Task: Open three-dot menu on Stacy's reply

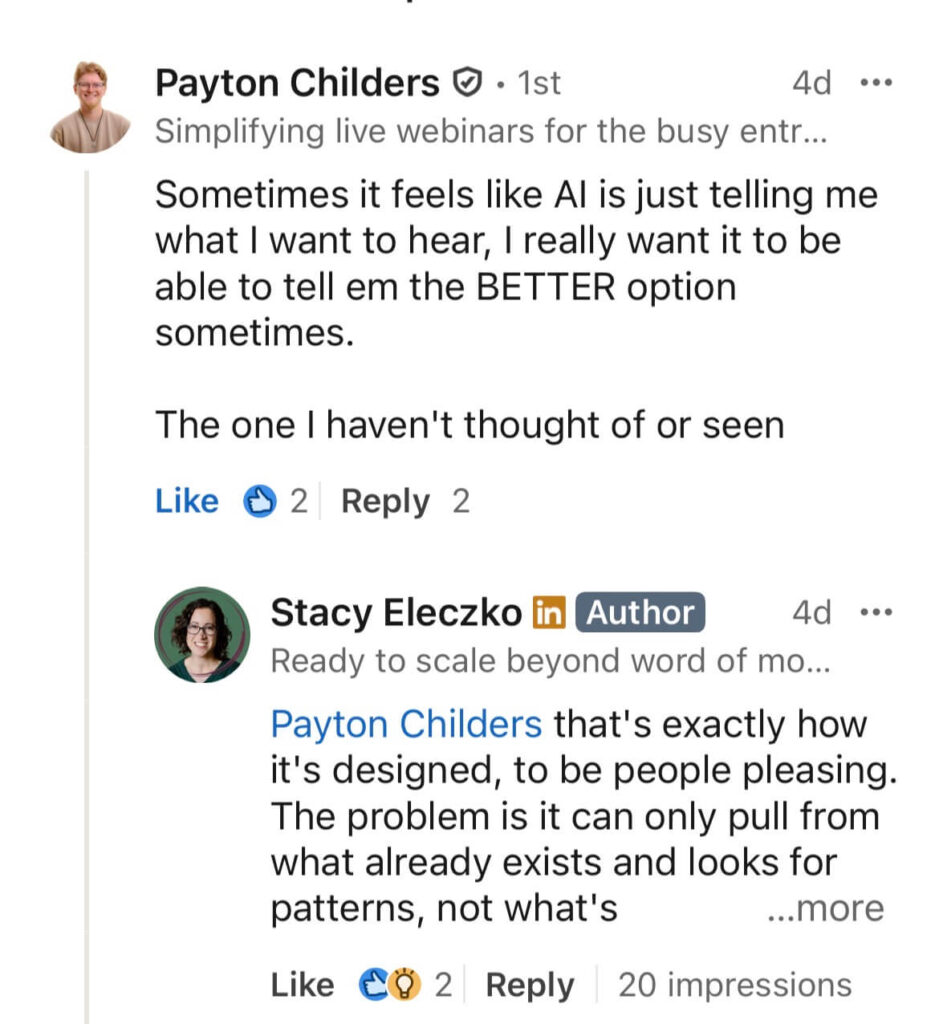Action: tap(876, 612)
